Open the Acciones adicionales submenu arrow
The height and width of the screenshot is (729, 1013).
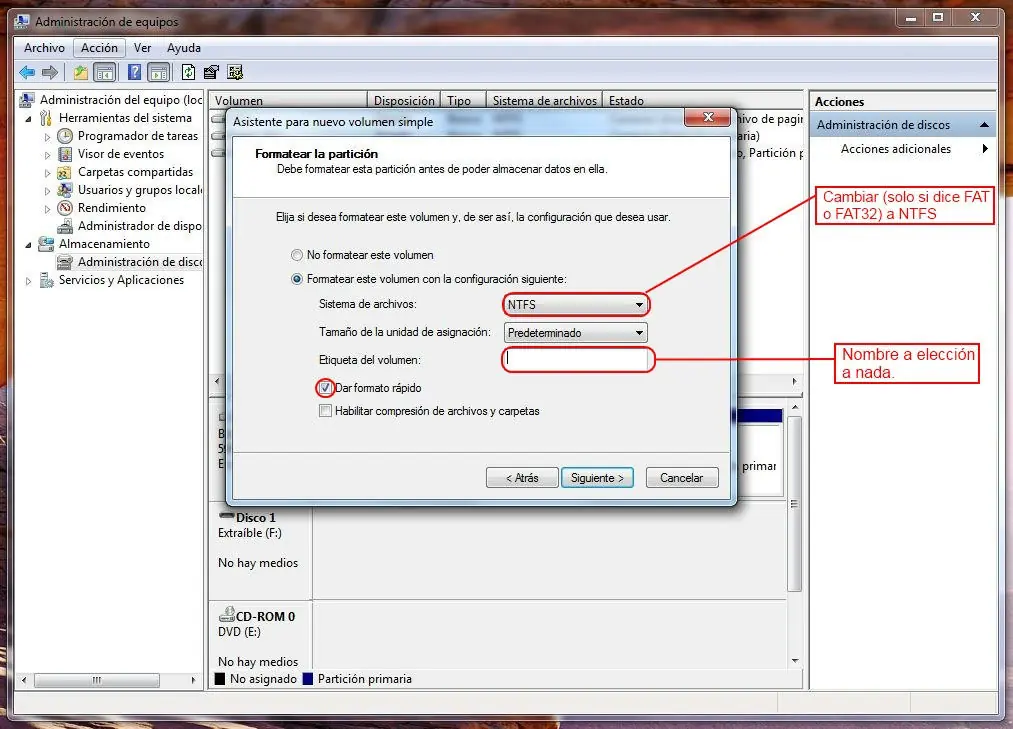[x=985, y=149]
